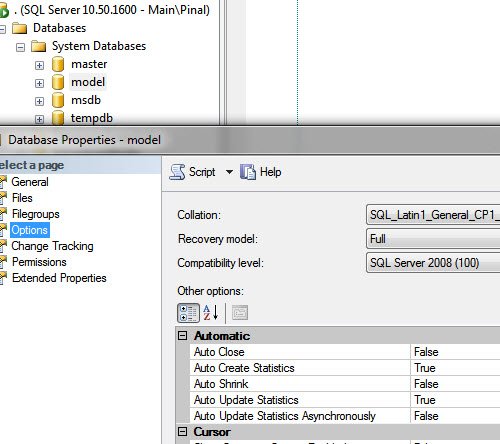
Task: Expand the master database node
Action: [x=39, y=65]
